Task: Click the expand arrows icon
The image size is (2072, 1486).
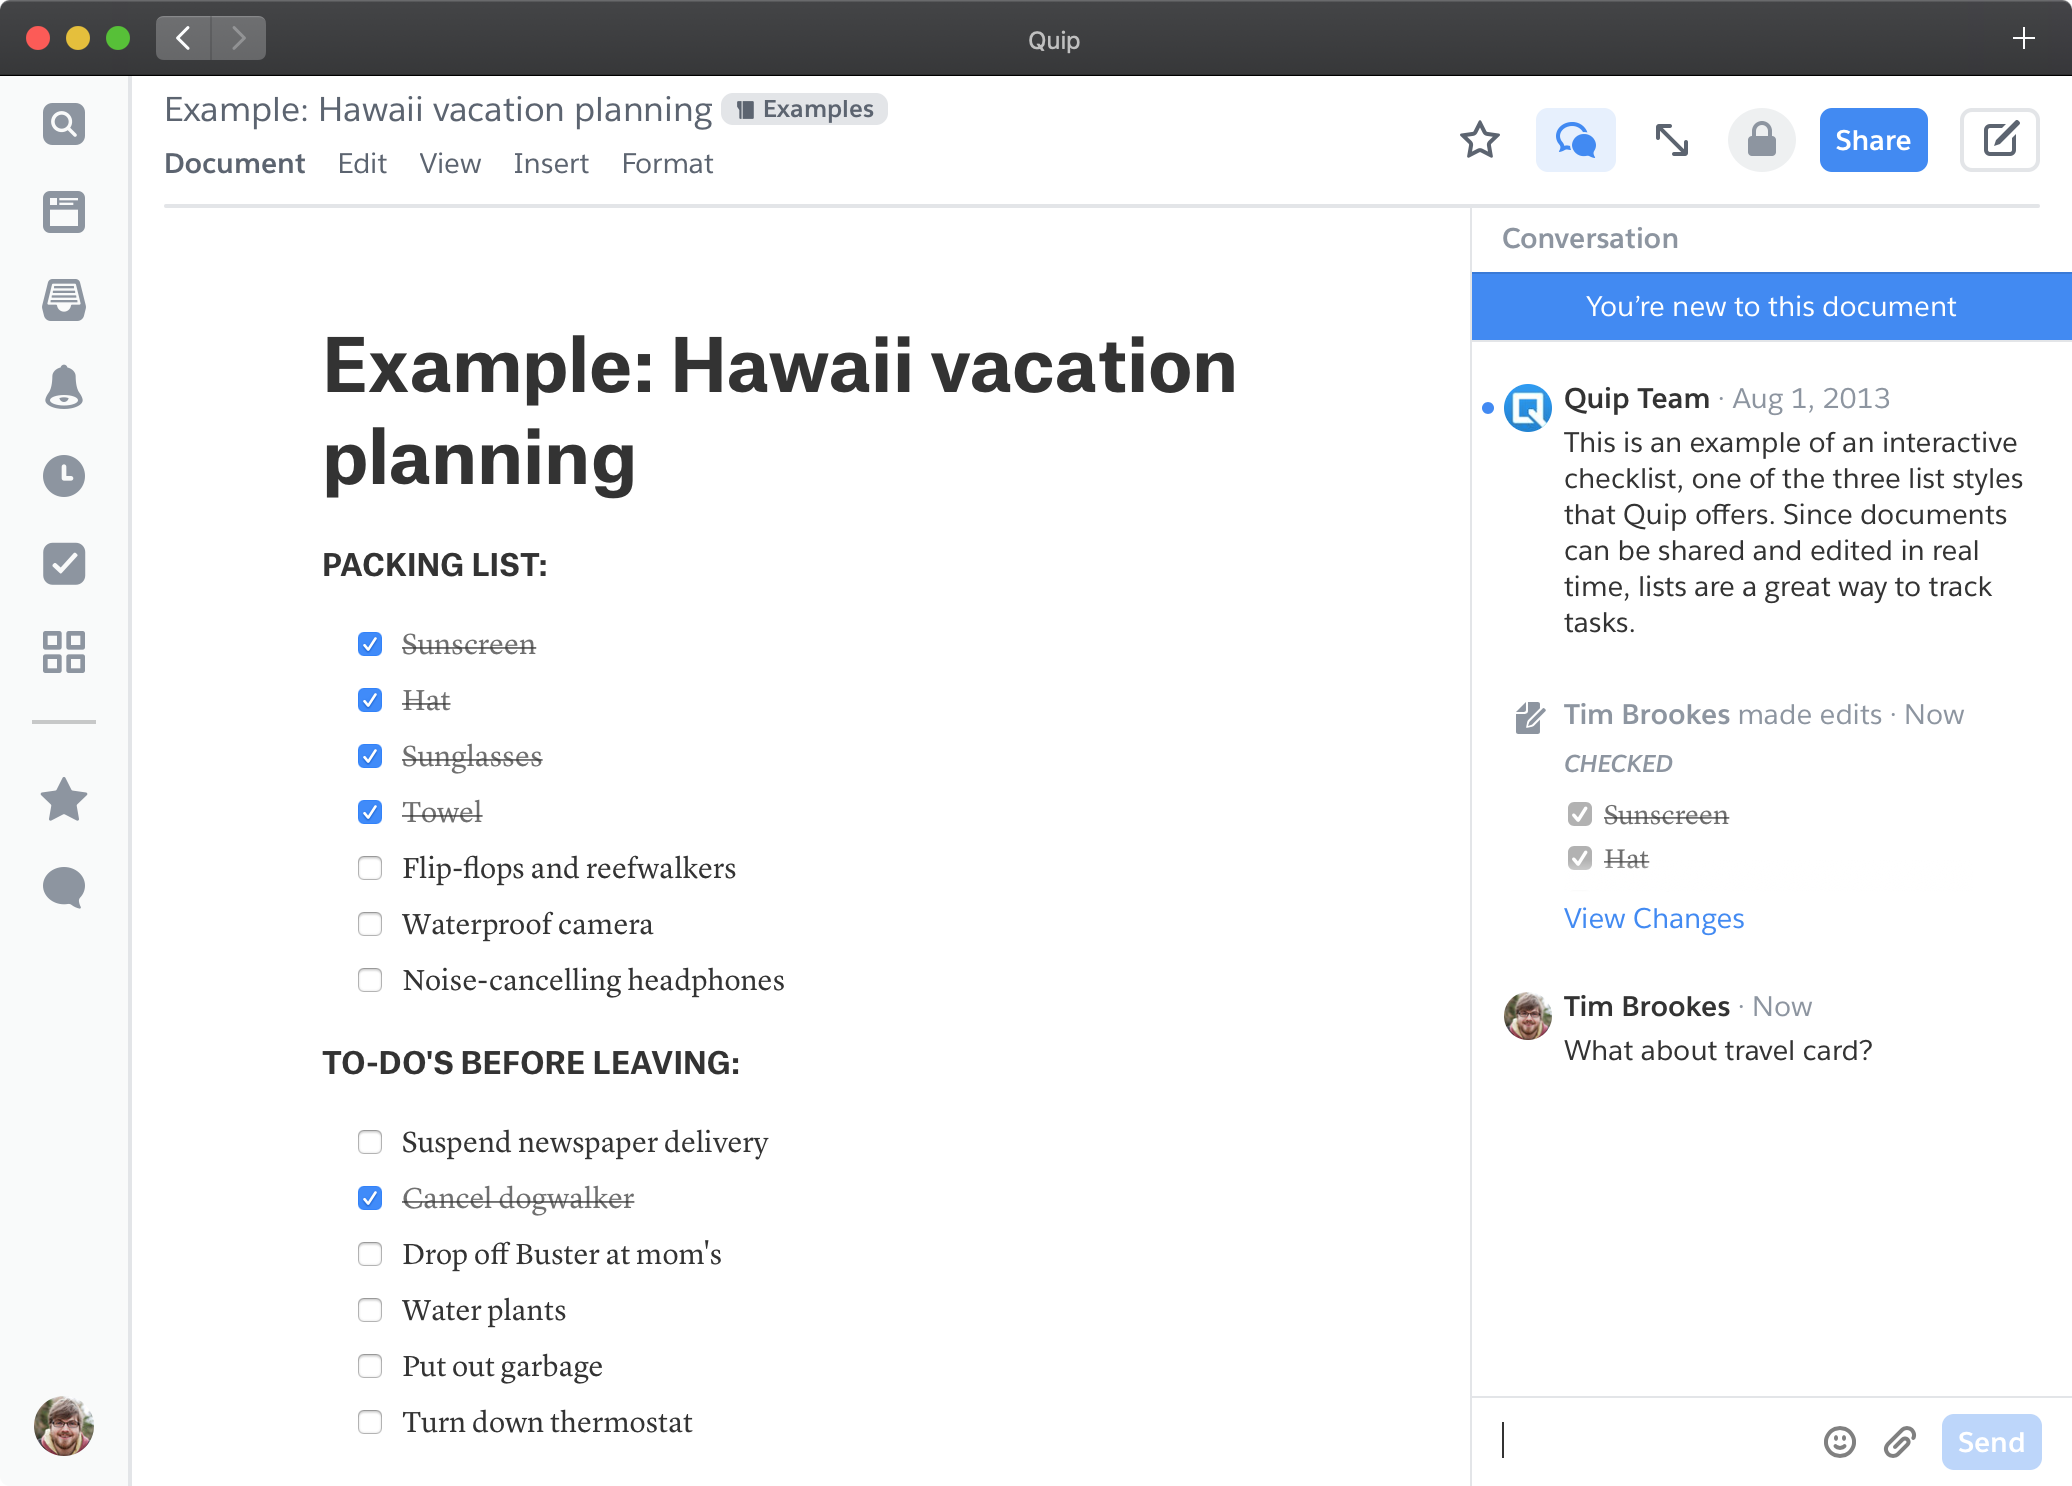Action: pyautogui.click(x=1671, y=140)
